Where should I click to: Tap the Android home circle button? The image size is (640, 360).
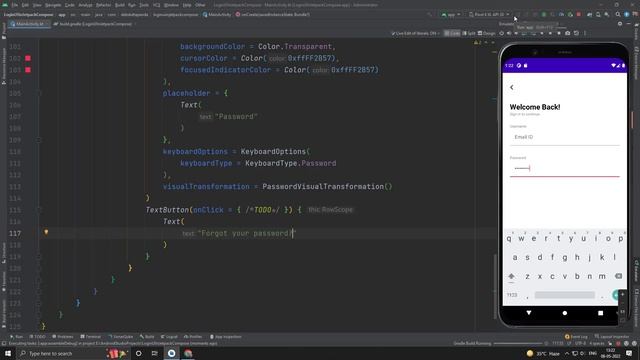point(565,313)
